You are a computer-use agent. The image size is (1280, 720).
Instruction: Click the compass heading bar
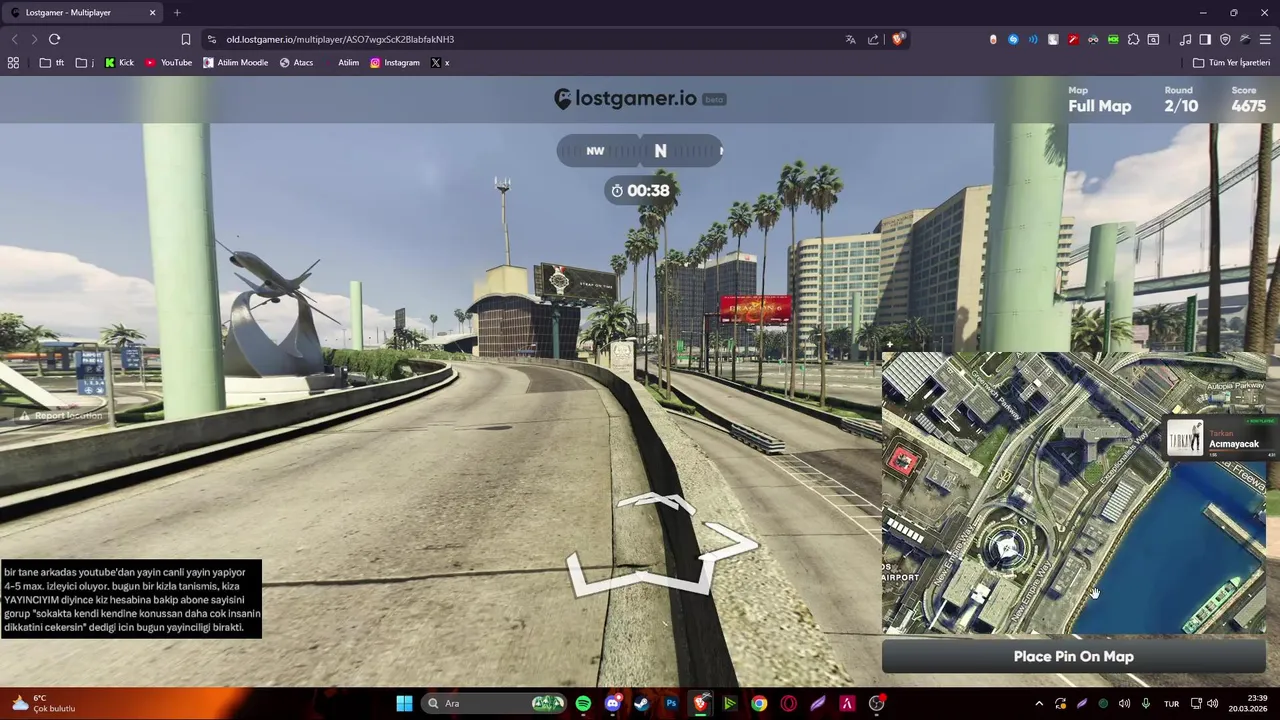tap(640, 151)
